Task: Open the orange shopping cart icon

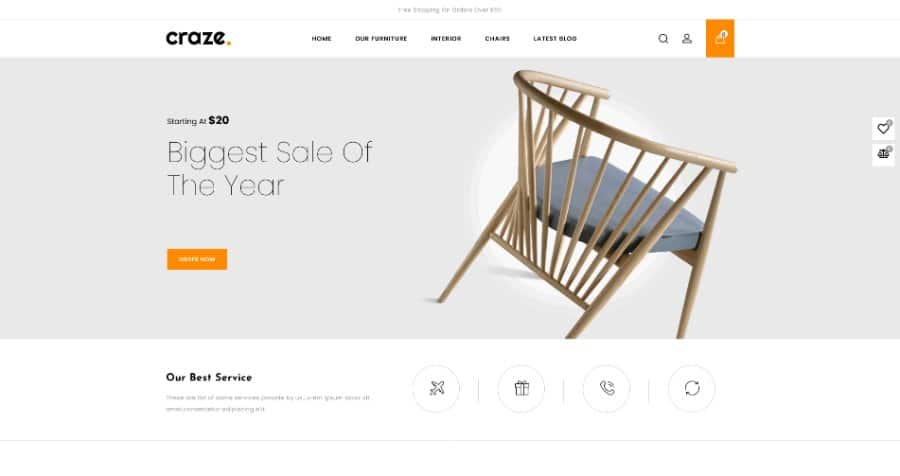Action: tap(720, 38)
